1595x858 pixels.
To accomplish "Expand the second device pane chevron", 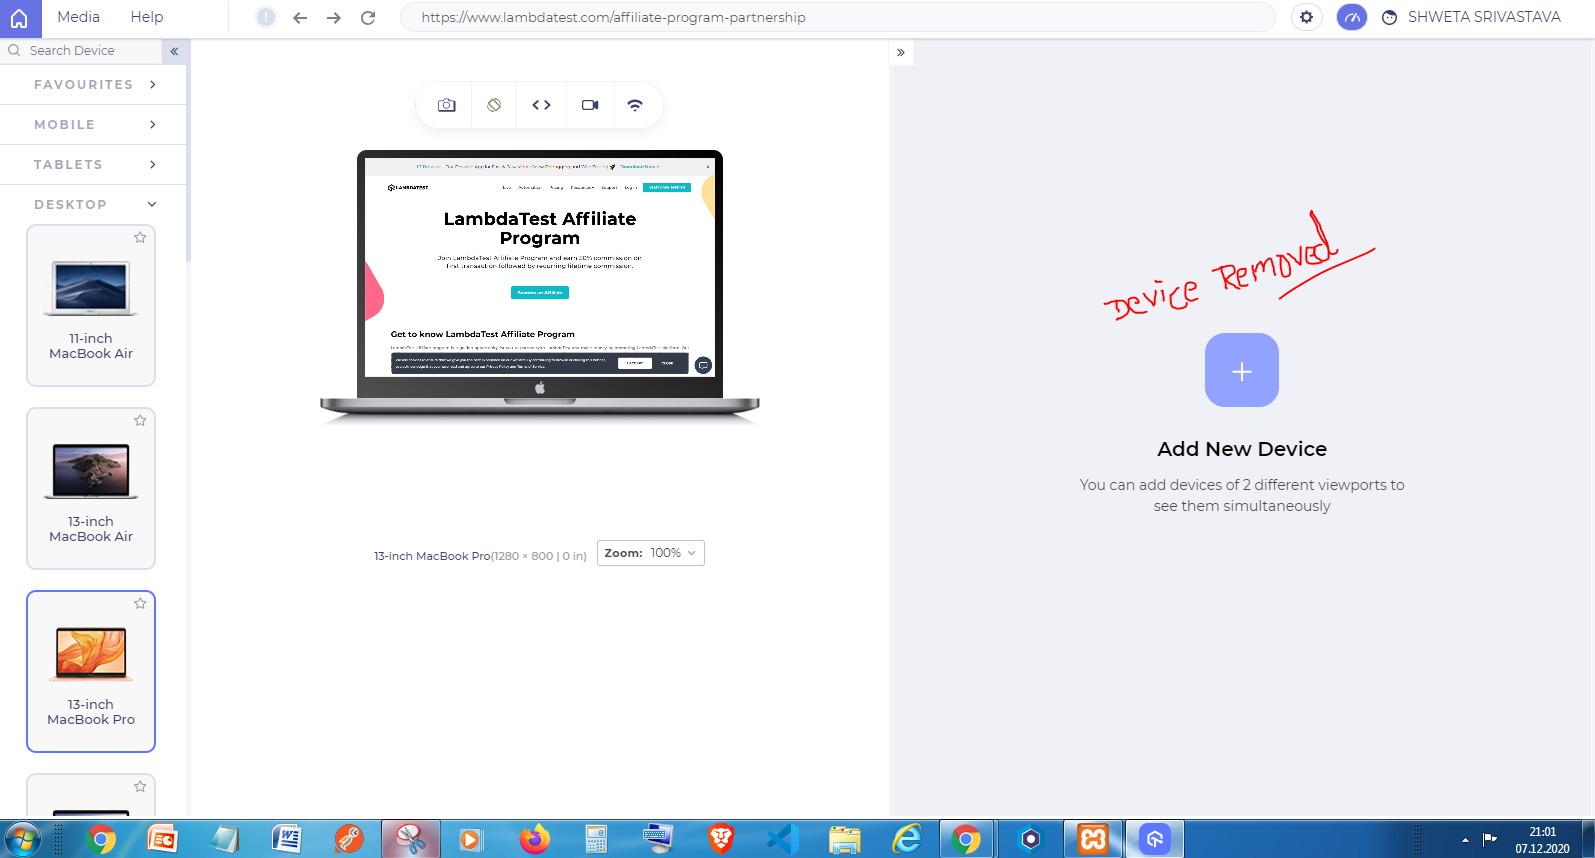I will 901,52.
